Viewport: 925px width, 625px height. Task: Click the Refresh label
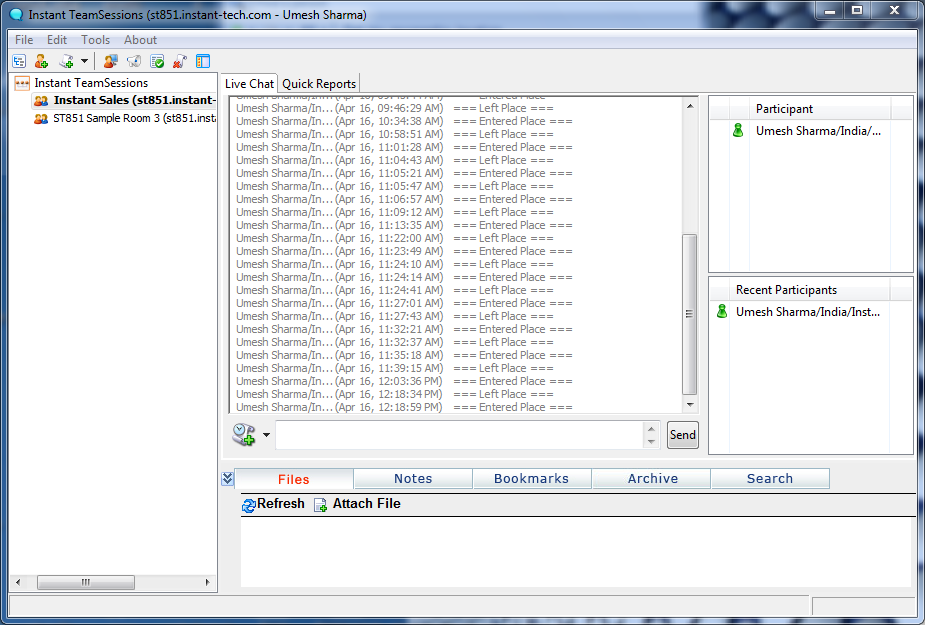pyautogui.click(x=281, y=503)
